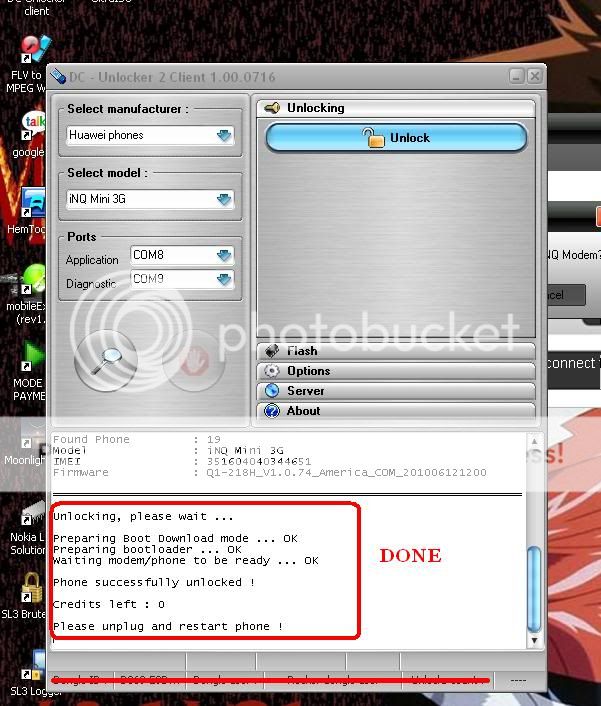
Task: Expand the Diagnostic port COM9 dropdown
Action: [182, 279]
